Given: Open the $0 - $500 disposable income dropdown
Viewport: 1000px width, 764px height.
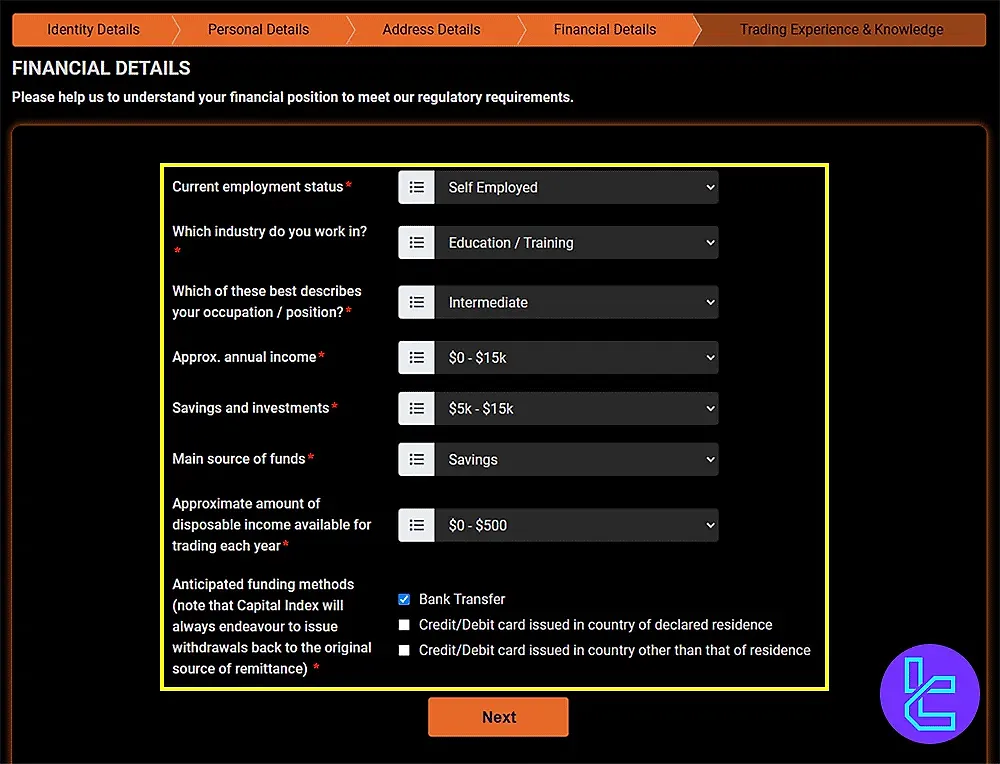Looking at the screenshot, I should point(577,525).
